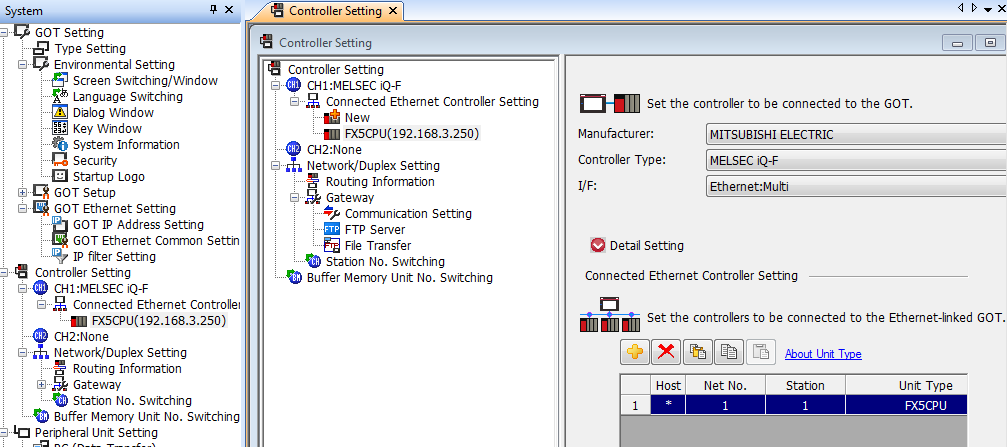Click the Dialog Window warning icon
Screen dimensions: 1007x447
click(60, 113)
